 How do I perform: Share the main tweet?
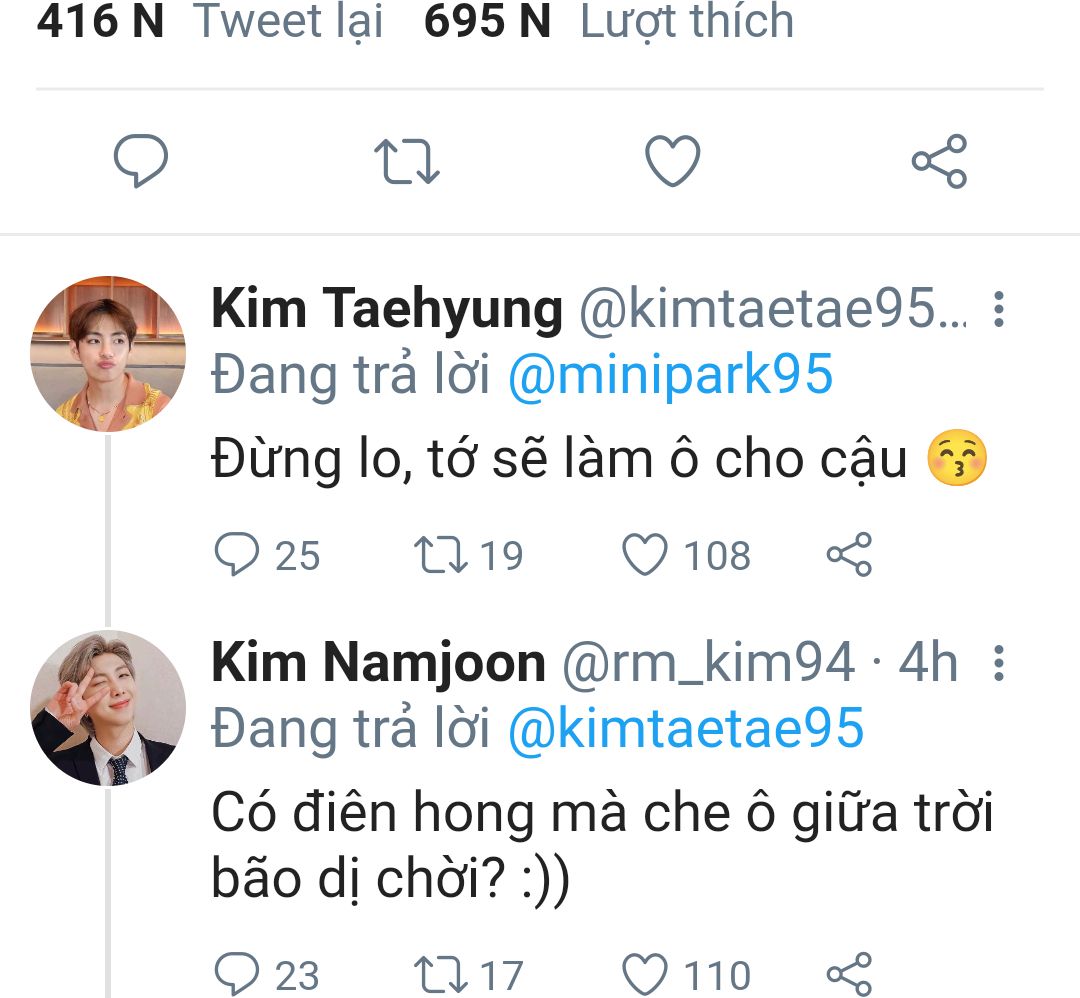939,162
